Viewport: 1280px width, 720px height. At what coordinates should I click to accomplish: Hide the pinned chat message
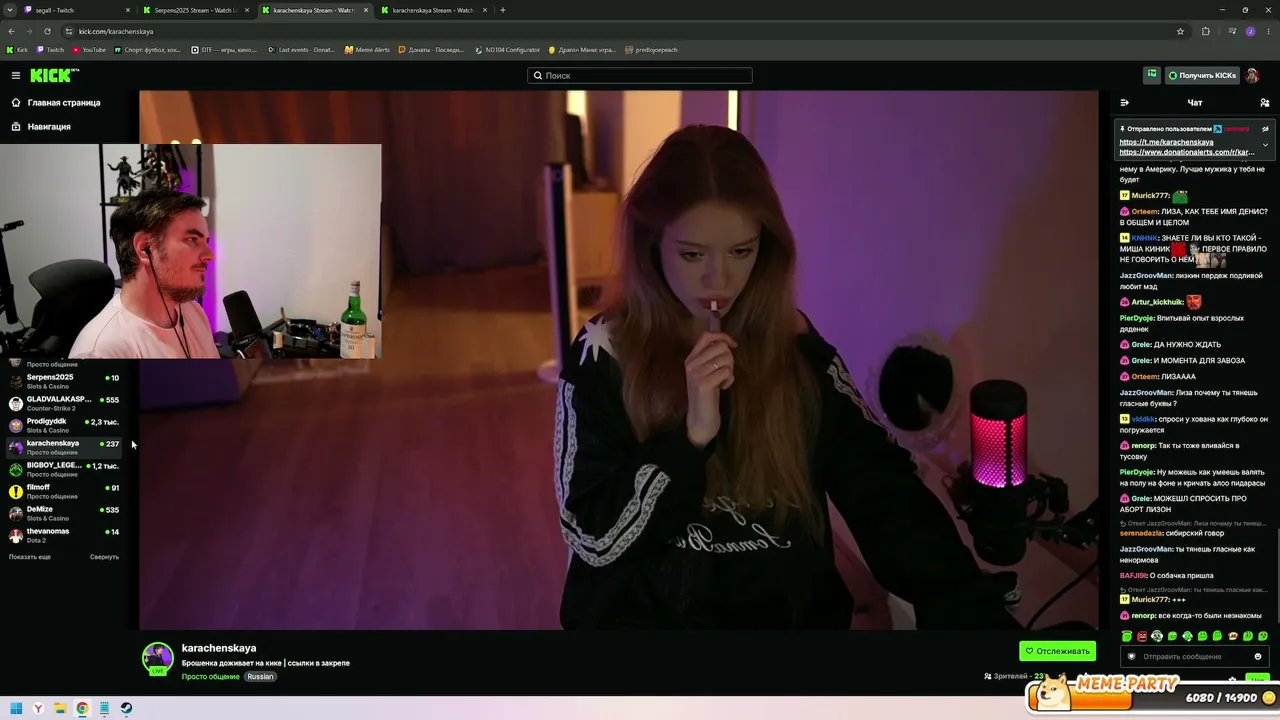[1265, 129]
